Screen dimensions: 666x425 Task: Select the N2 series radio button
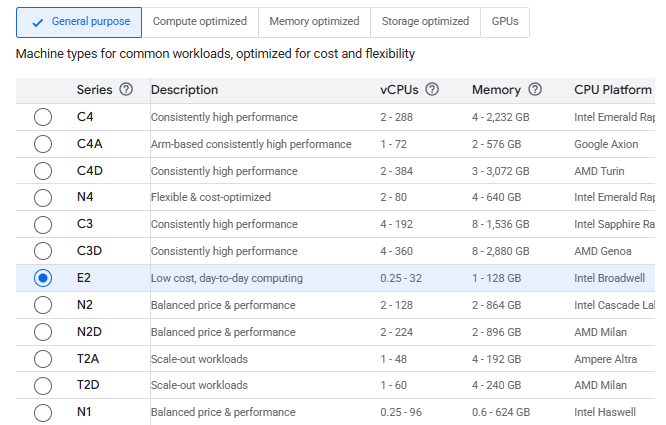click(x=43, y=305)
